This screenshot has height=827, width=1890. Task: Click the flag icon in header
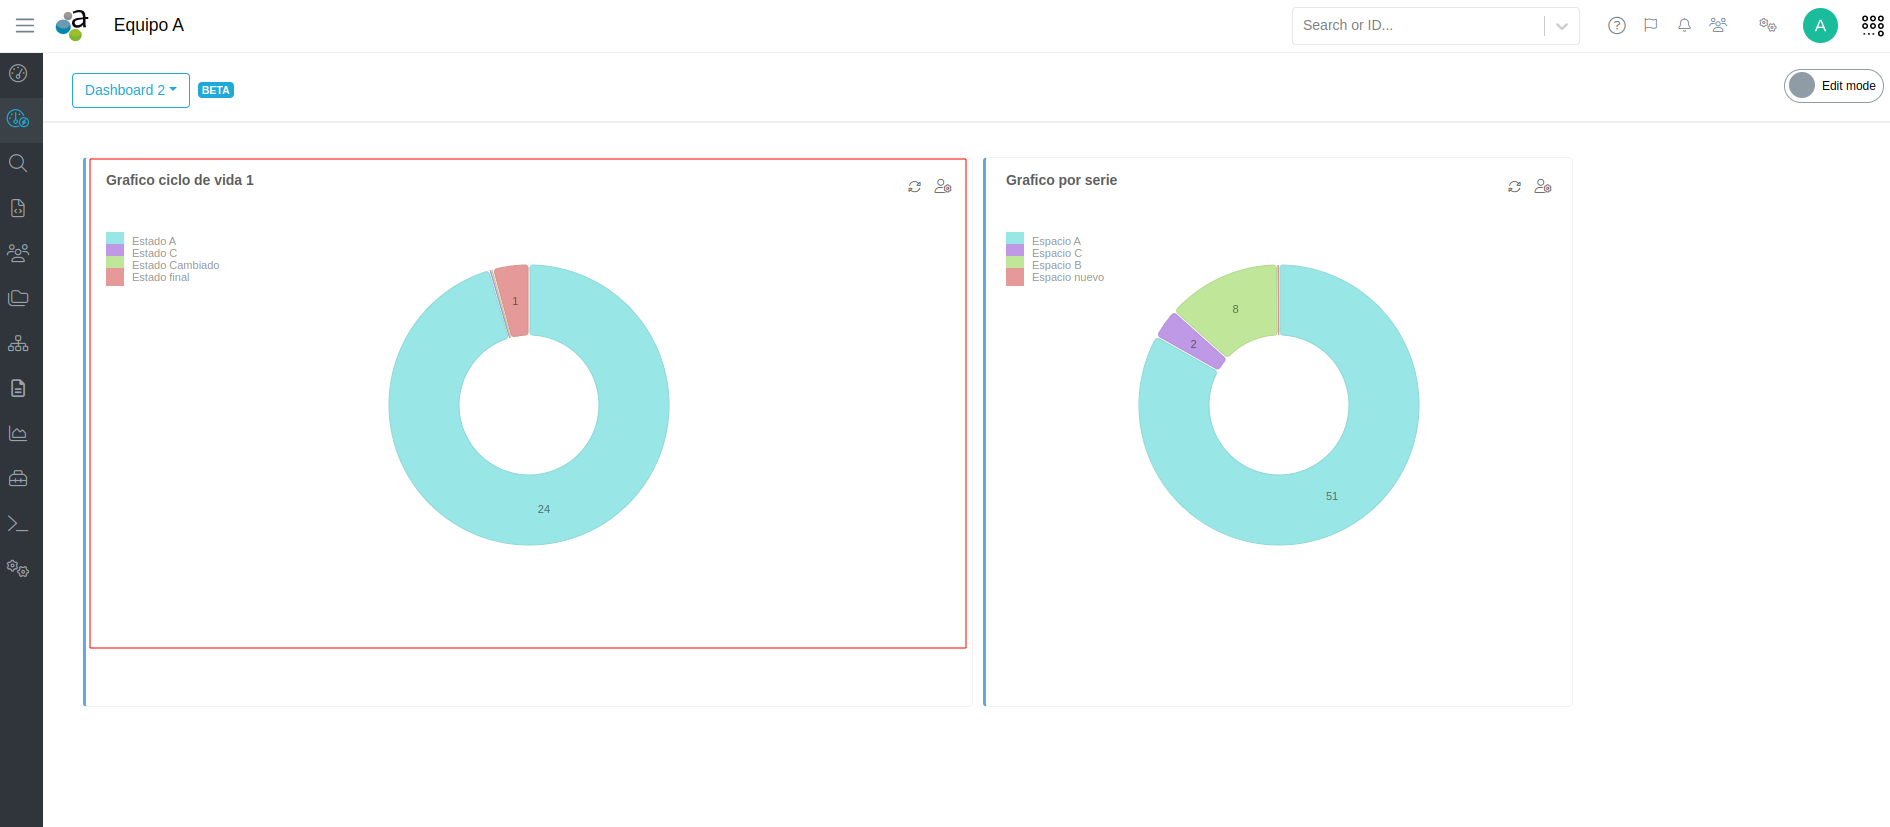click(1650, 26)
